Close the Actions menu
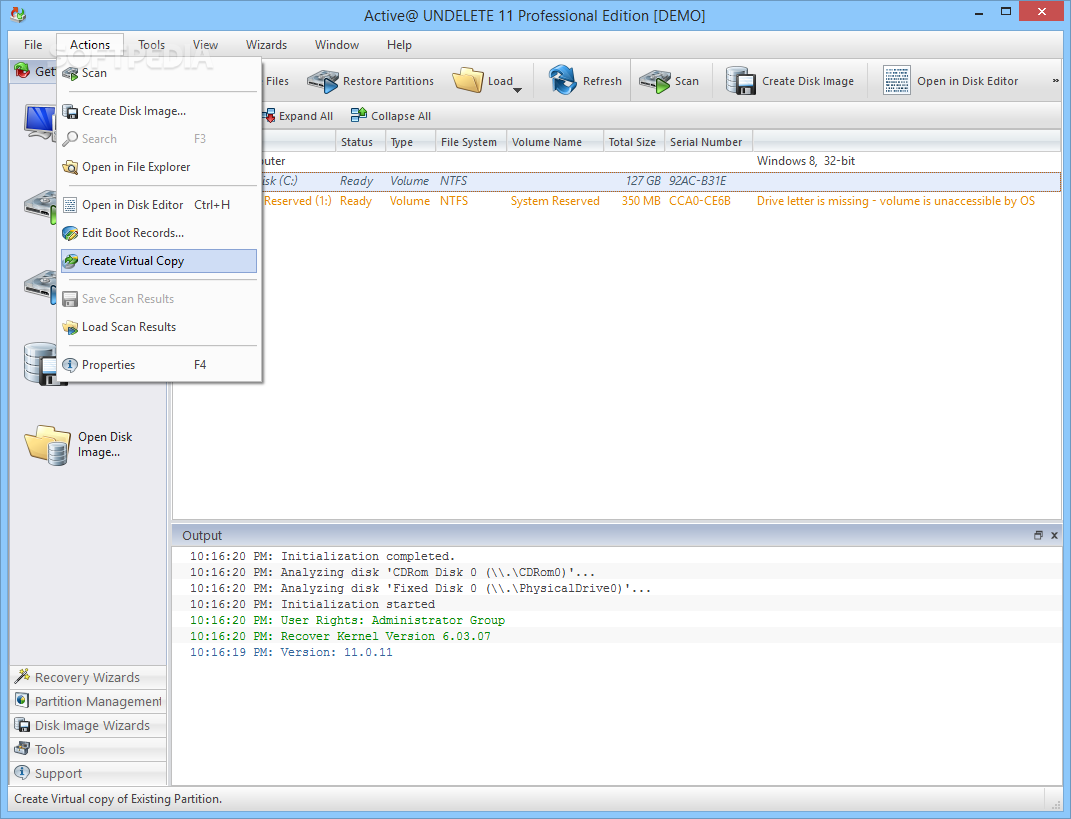Image resolution: width=1071 pixels, height=819 pixels. (90, 45)
